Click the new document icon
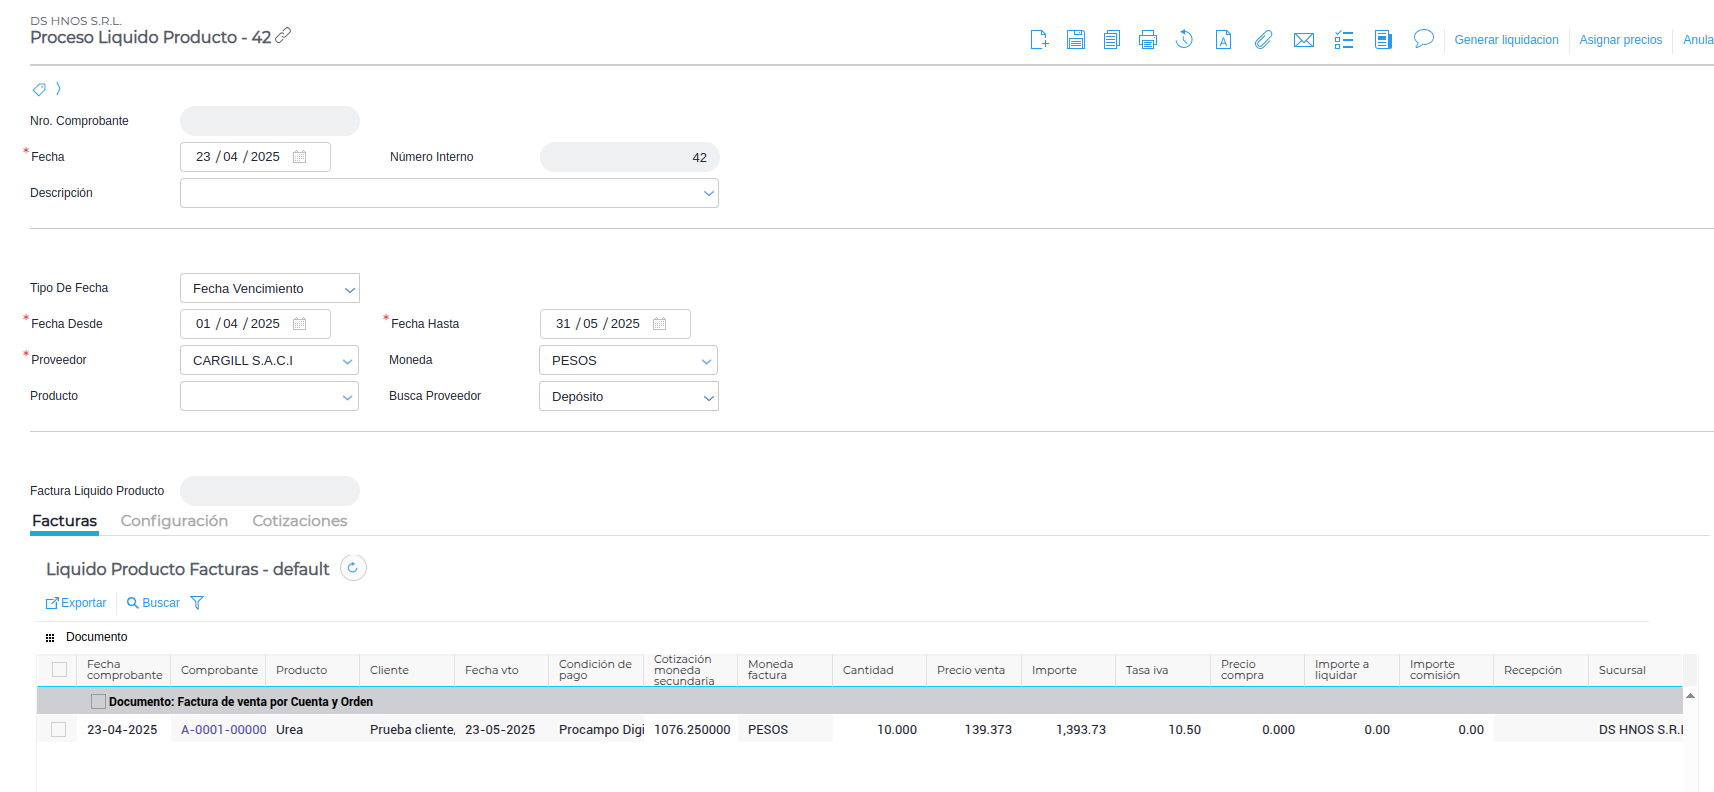The image size is (1714, 792). coord(1039,40)
